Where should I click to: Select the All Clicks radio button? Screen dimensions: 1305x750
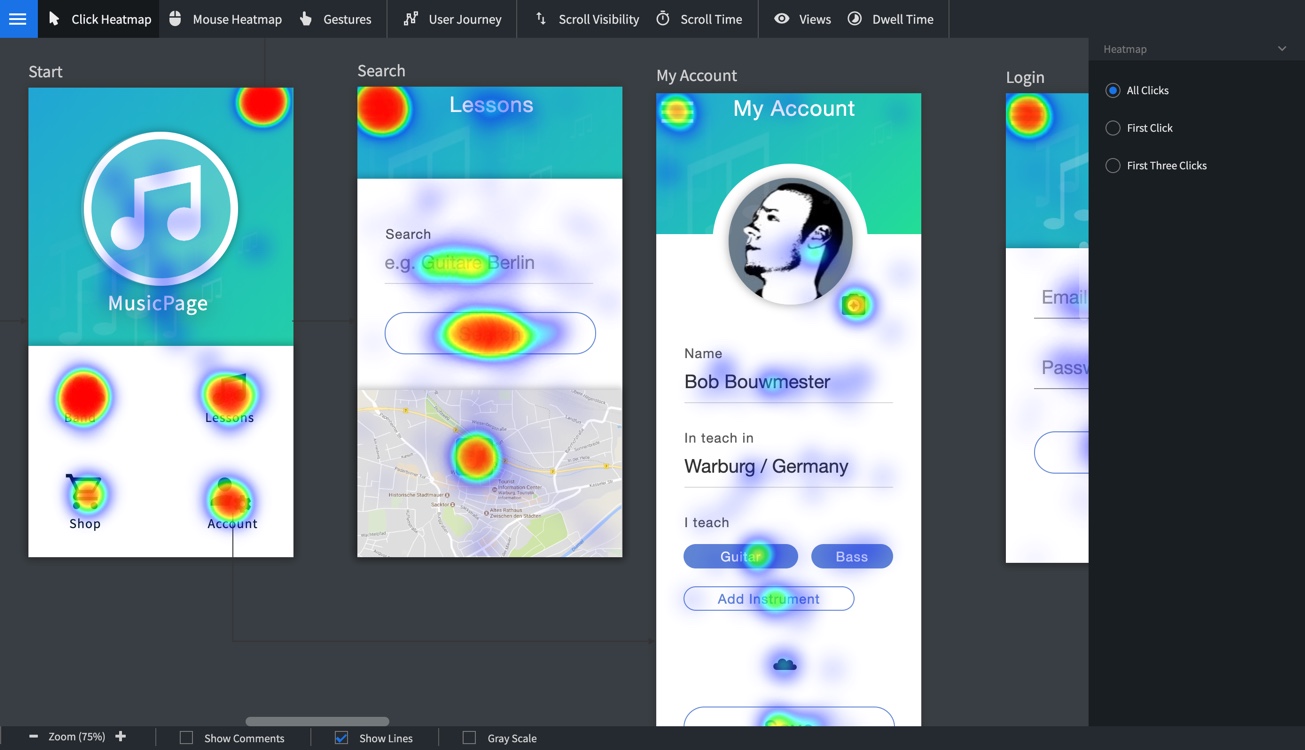[1113, 90]
